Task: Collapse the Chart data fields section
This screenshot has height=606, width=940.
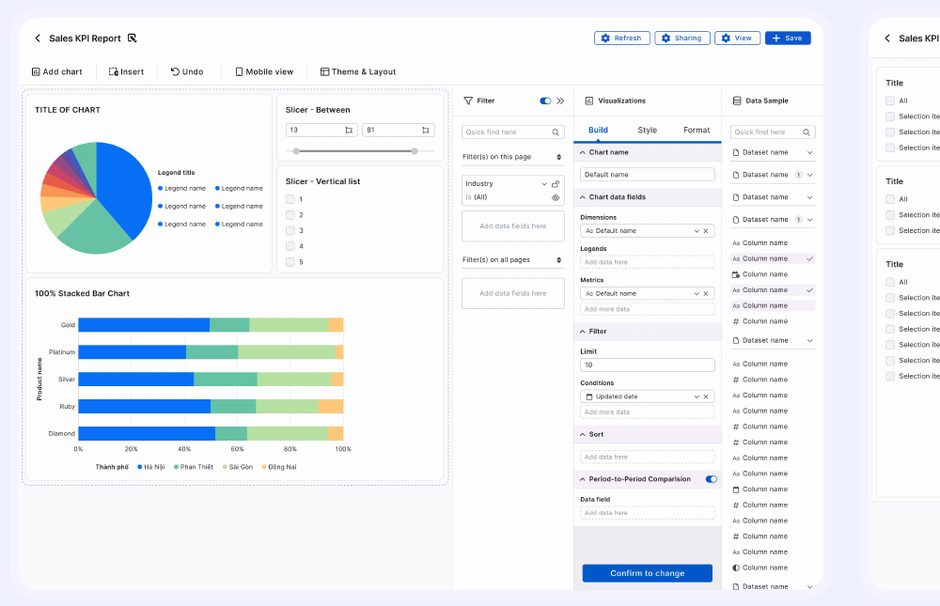Action: [583, 197]
